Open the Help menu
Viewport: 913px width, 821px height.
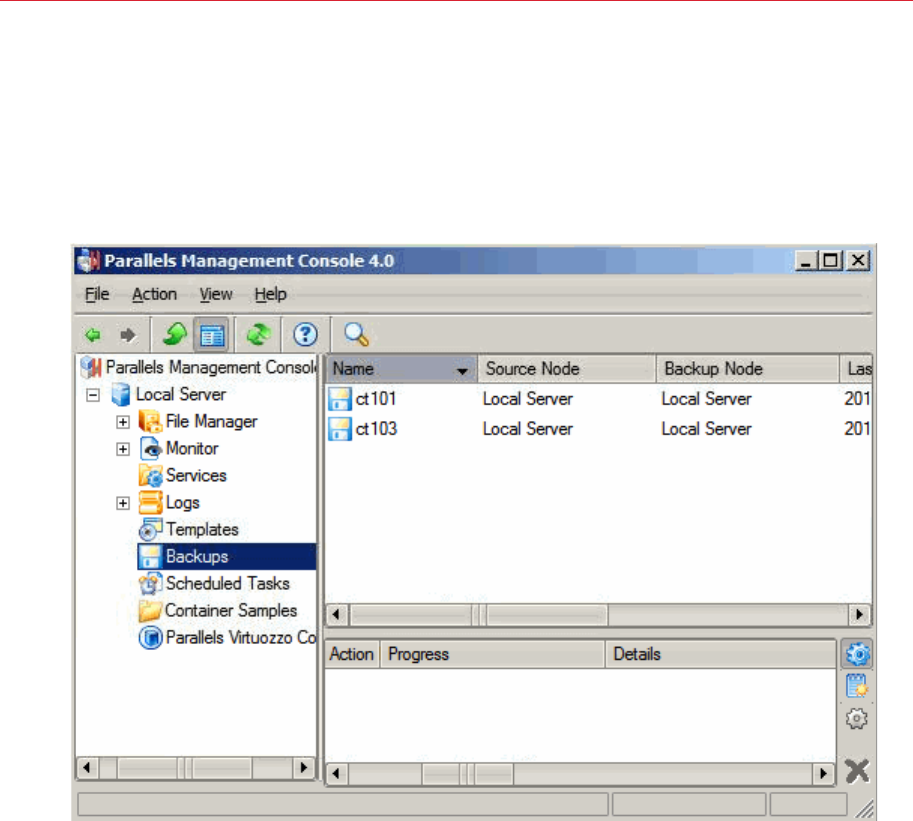pos(270,294)
